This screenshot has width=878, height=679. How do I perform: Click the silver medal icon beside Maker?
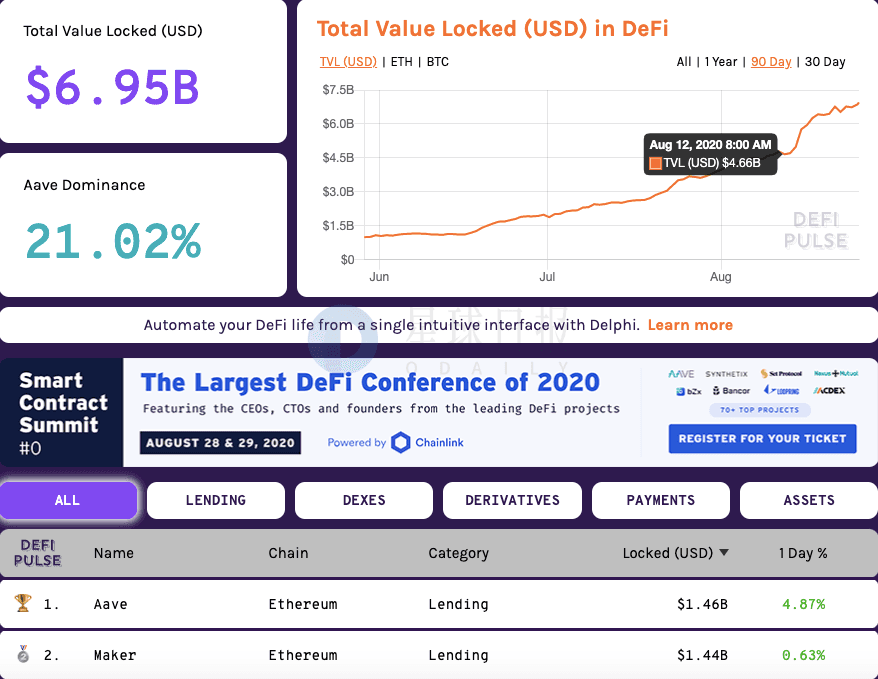(x=23, y=654)
